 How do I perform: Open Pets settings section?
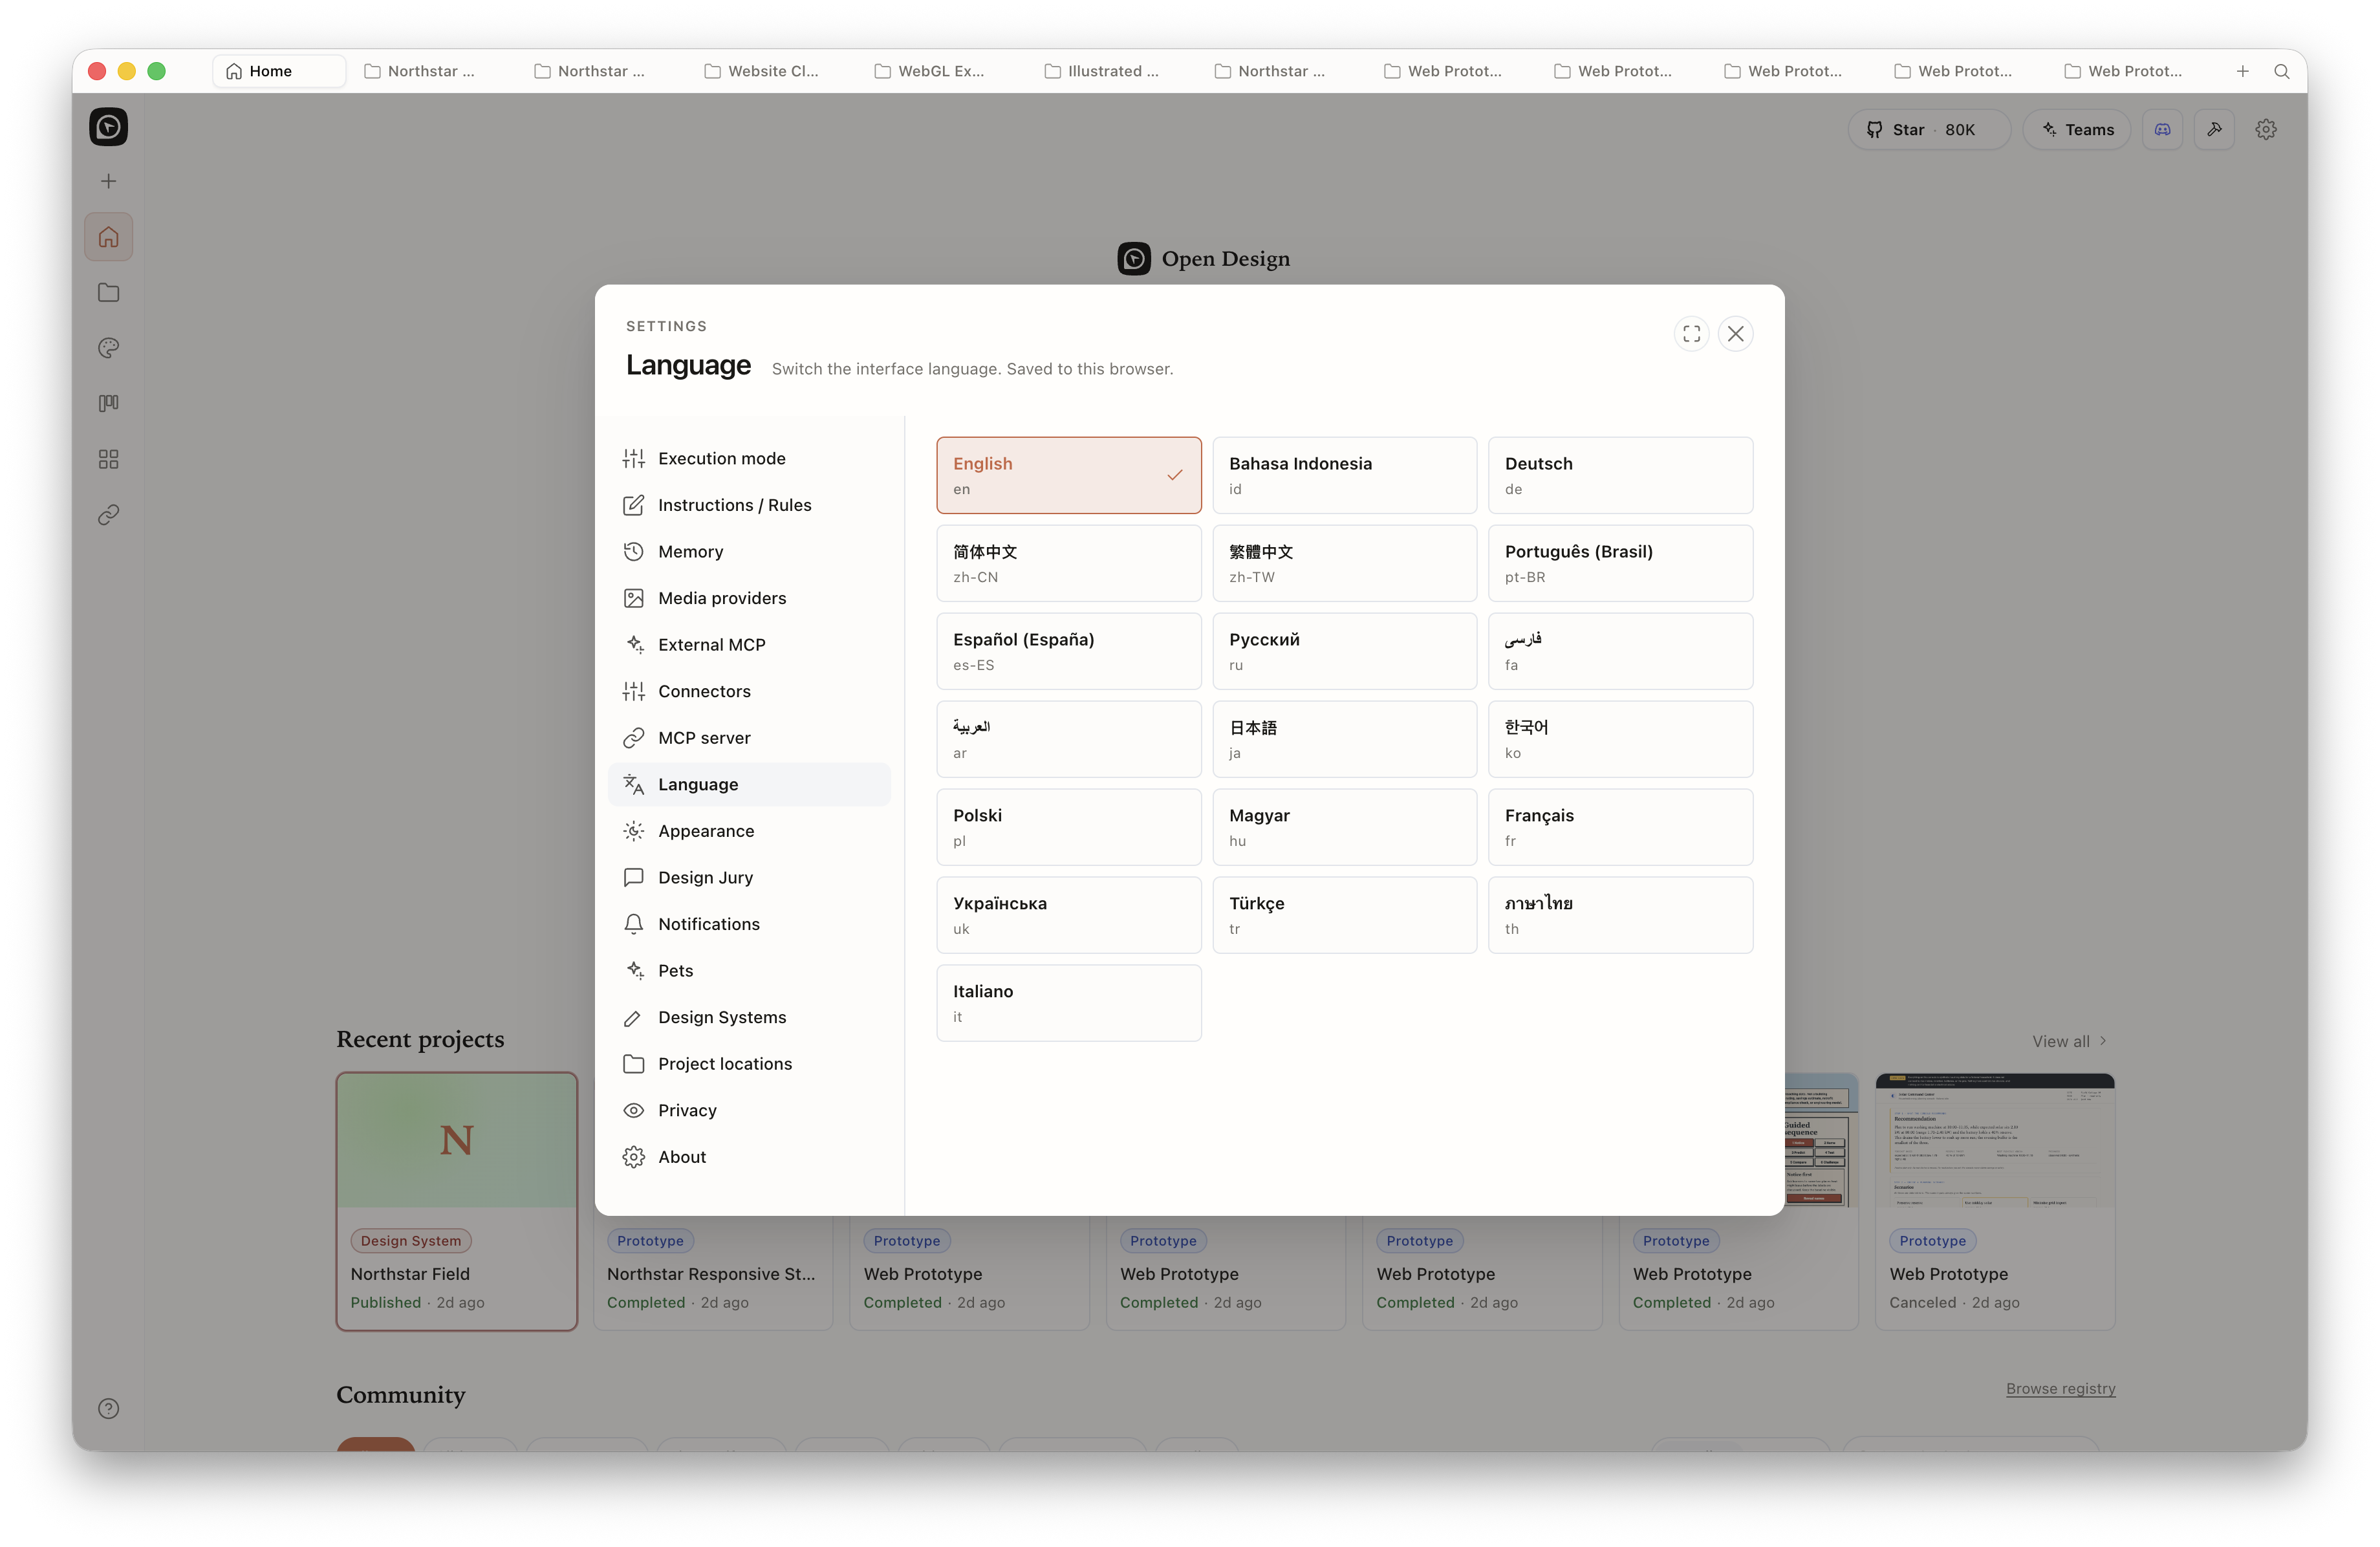[748, 971]
